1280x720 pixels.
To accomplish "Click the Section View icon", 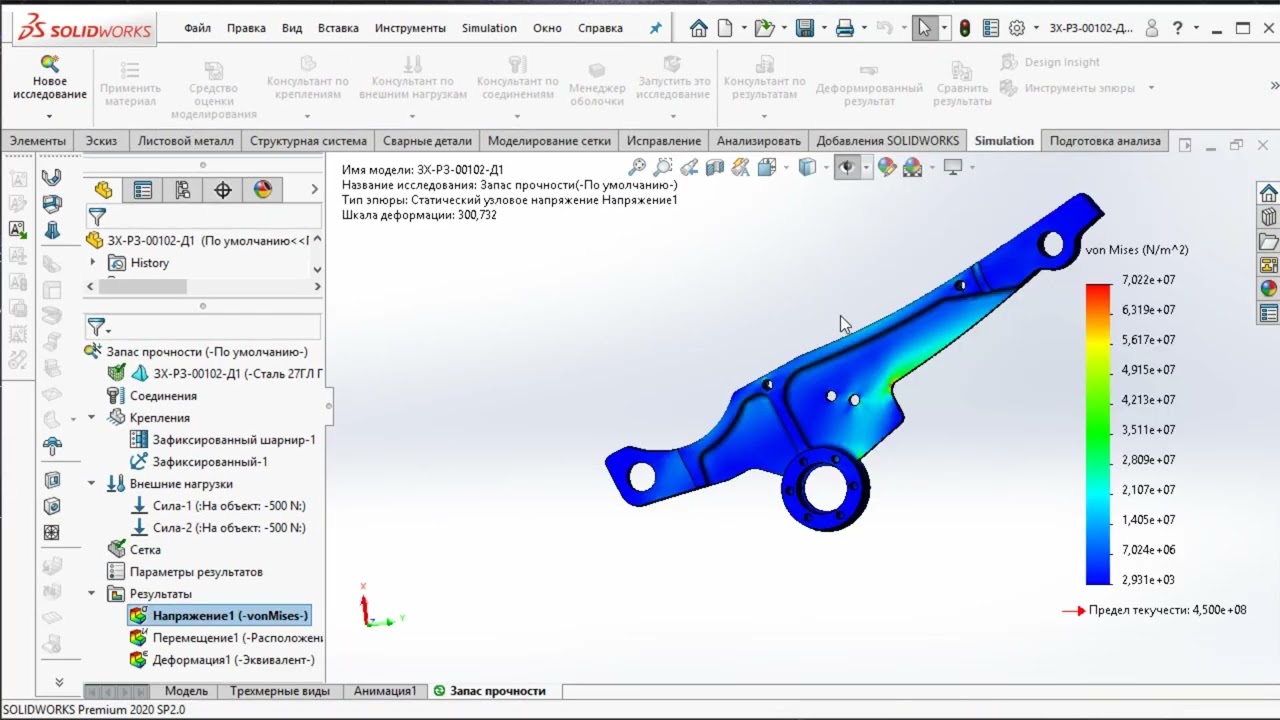I will [x=715, y=167].
